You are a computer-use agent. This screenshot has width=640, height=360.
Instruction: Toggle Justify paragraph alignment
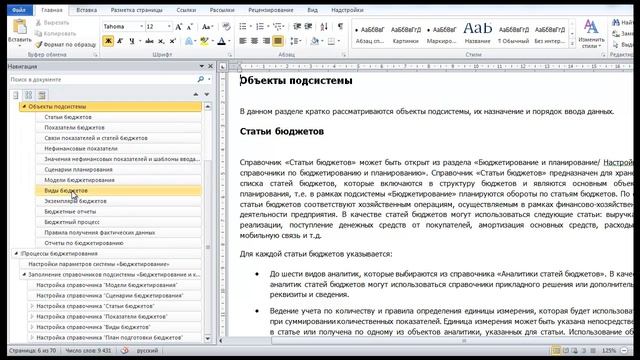click(278, 41)
